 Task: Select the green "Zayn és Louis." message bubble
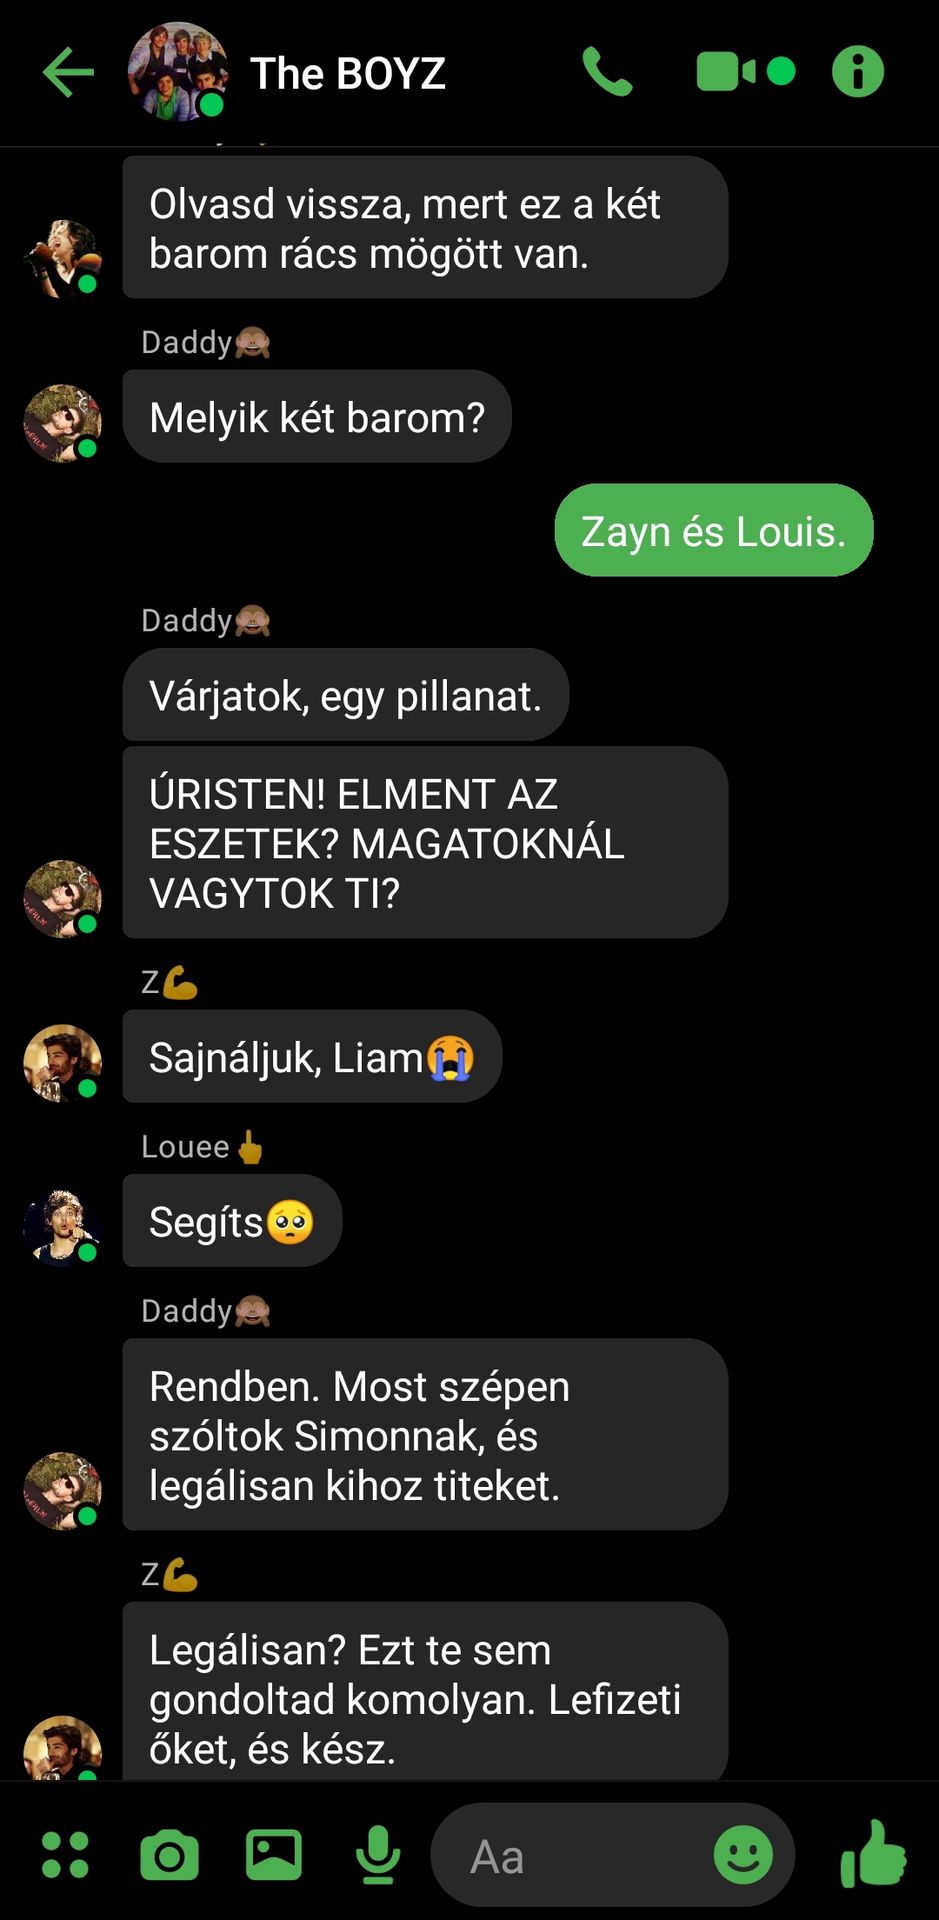click(714, 530)
